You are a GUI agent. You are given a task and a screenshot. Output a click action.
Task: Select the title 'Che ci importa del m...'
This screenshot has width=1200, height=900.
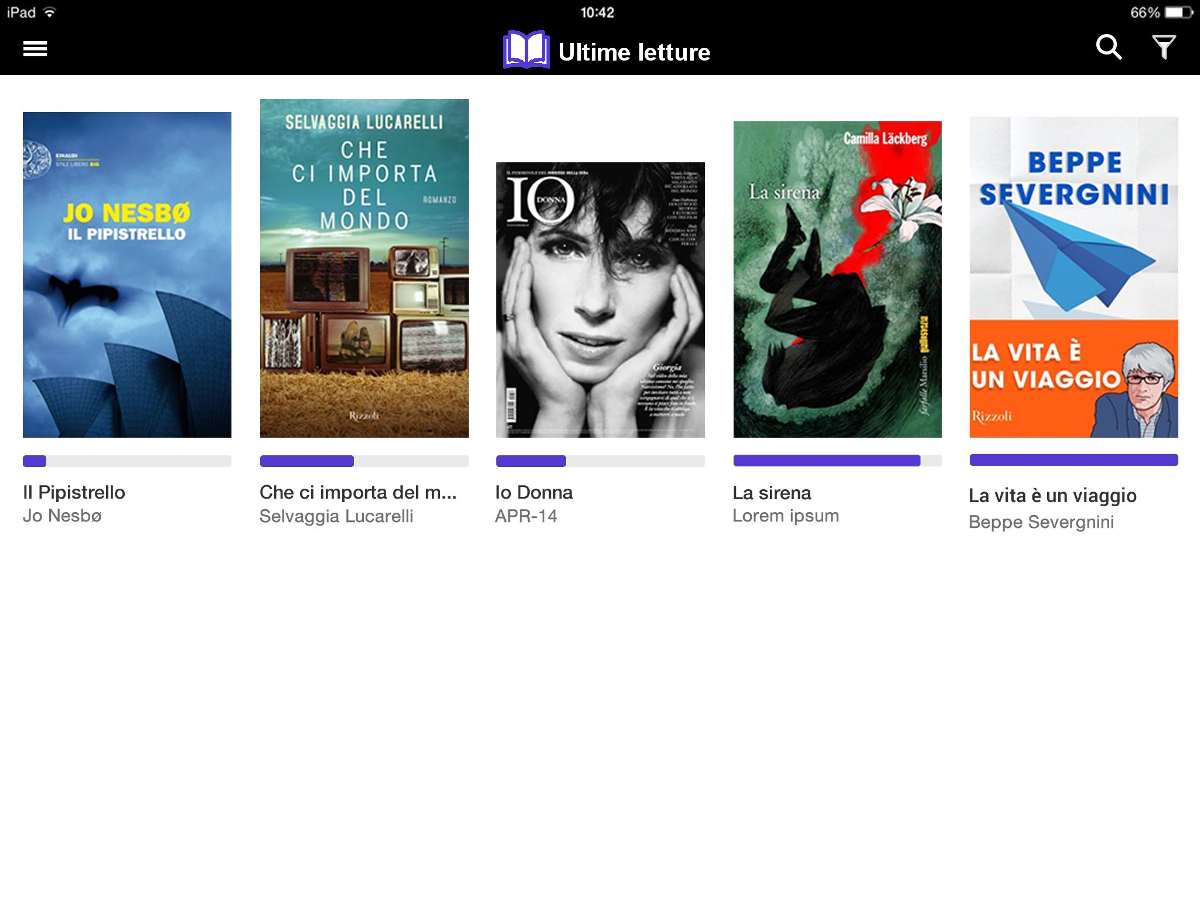[x=358, y=493]
